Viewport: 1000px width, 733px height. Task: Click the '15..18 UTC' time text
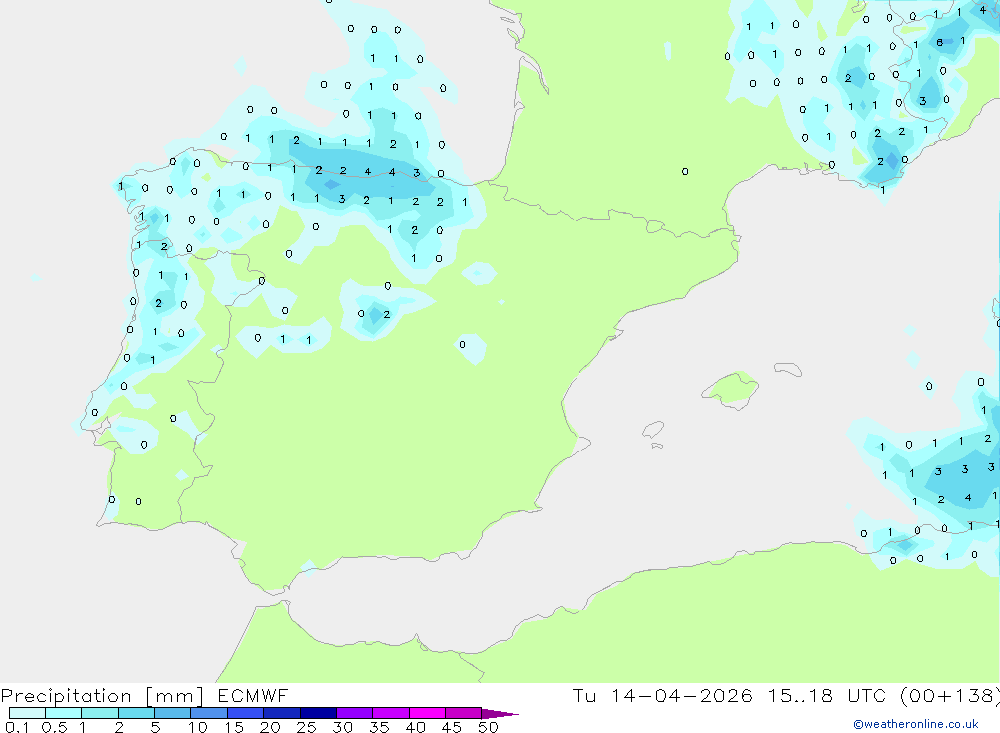click(x=827, y=695)
